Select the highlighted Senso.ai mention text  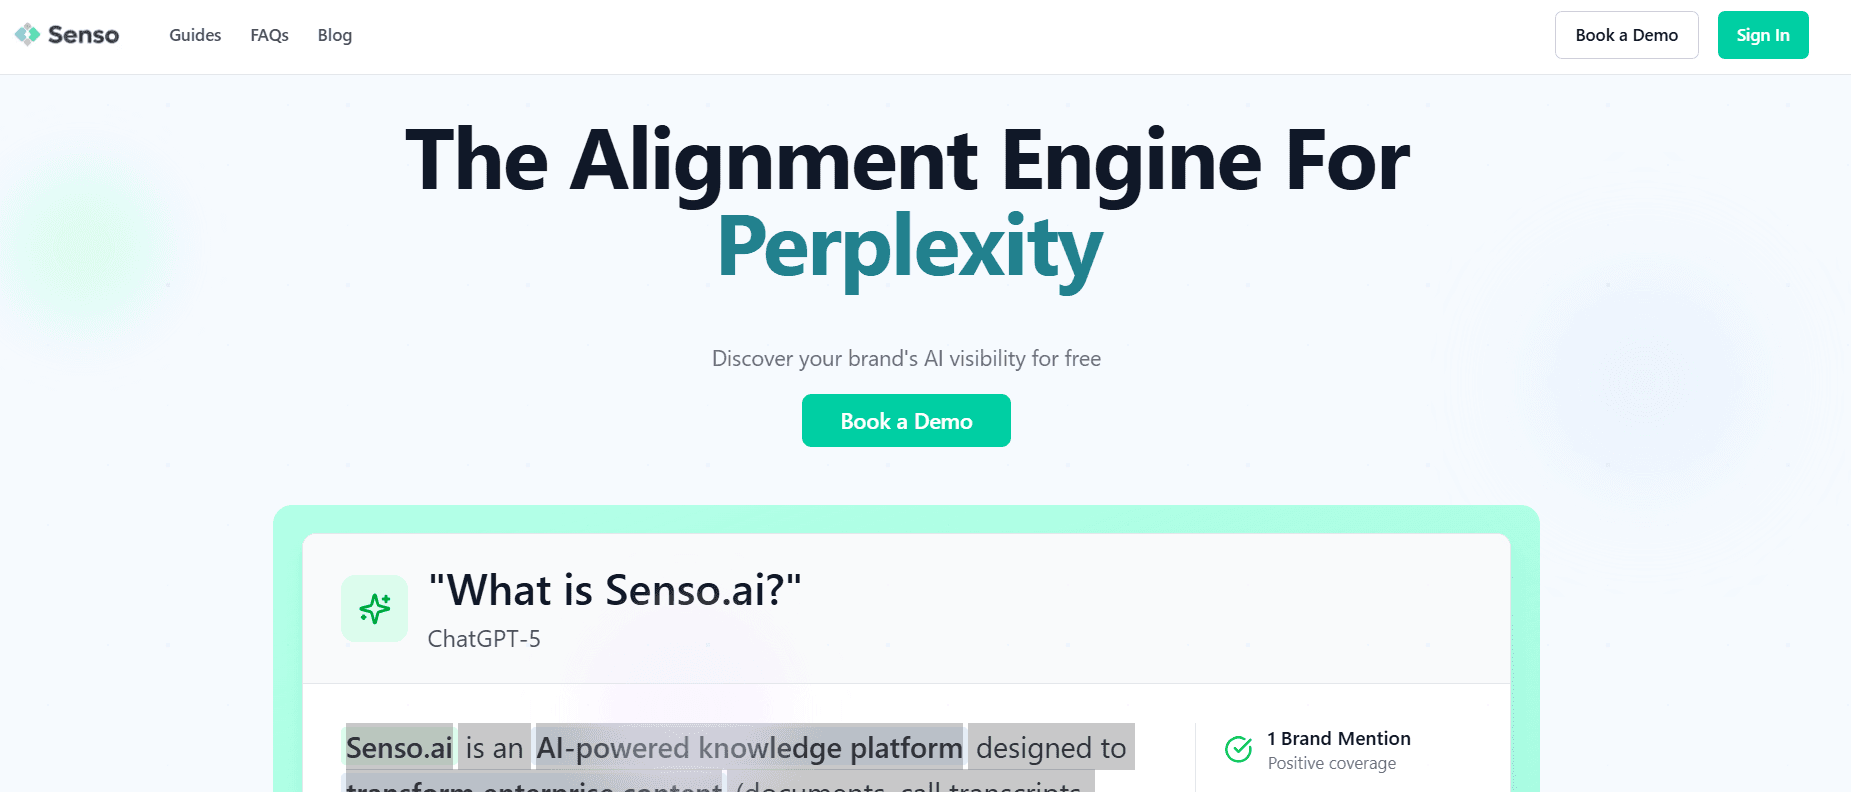398,747
